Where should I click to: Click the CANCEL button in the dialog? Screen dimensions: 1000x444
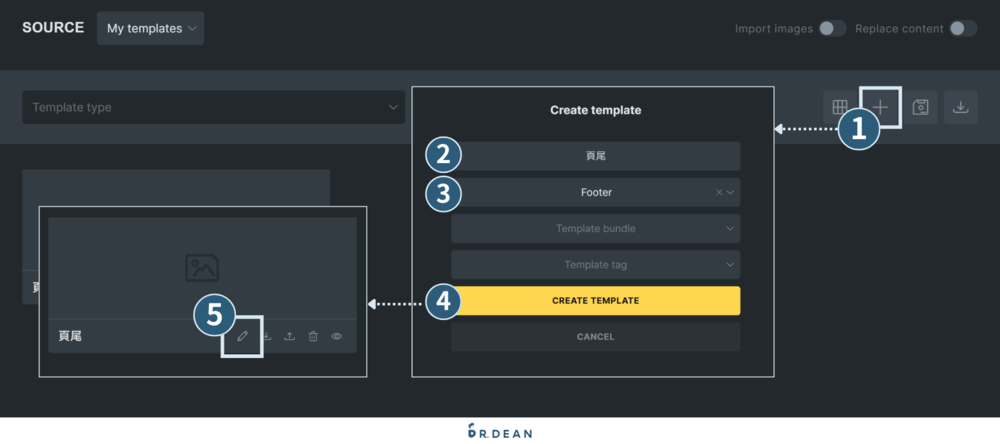coord(595,337)
